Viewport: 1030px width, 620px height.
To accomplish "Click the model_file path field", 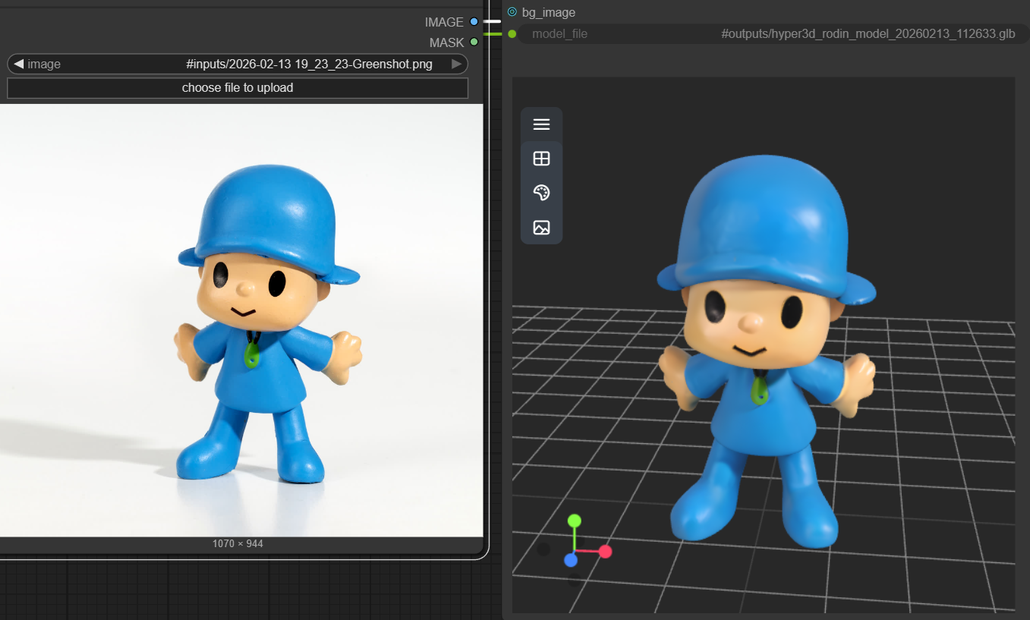I will [x=774, y=33].
